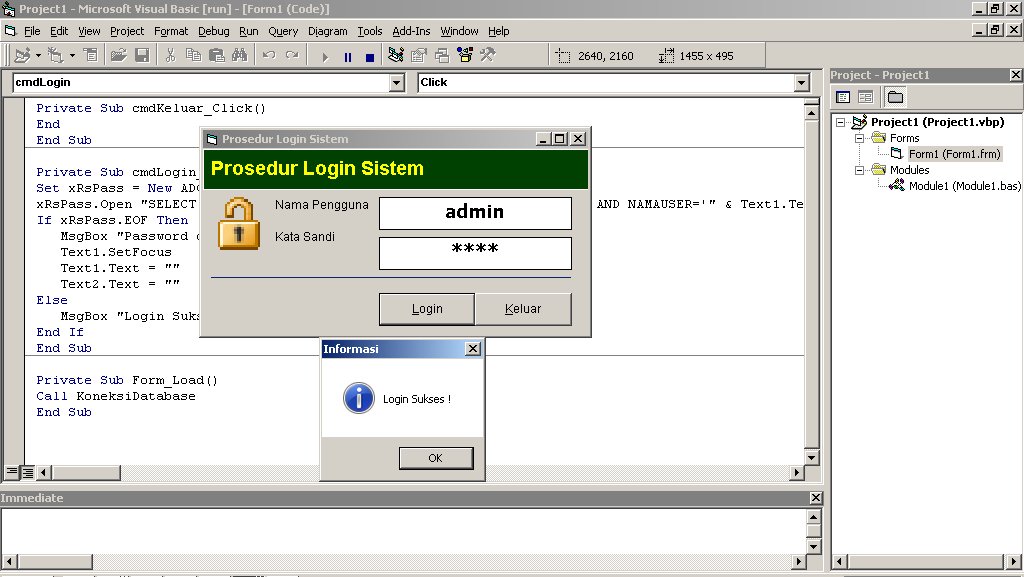Toggle folder view in Project Explorer
The image size is (1024, 577).
(896, 97)
